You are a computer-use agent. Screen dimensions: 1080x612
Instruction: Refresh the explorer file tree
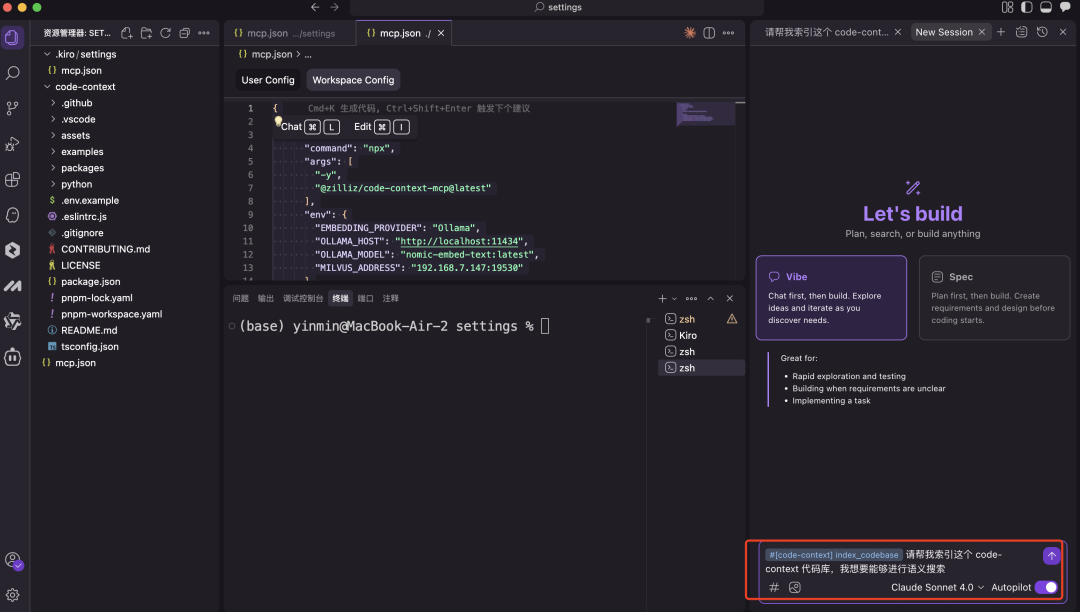pos(165,32)
